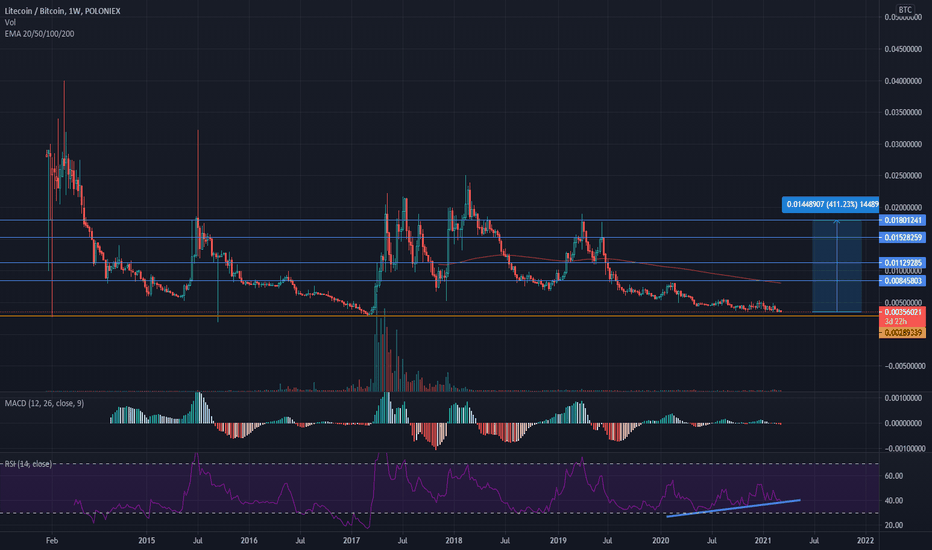This screenshot has width=932, height=550.
Task: Click the 0.00845803 price level label
Action: tap(902, 281)
